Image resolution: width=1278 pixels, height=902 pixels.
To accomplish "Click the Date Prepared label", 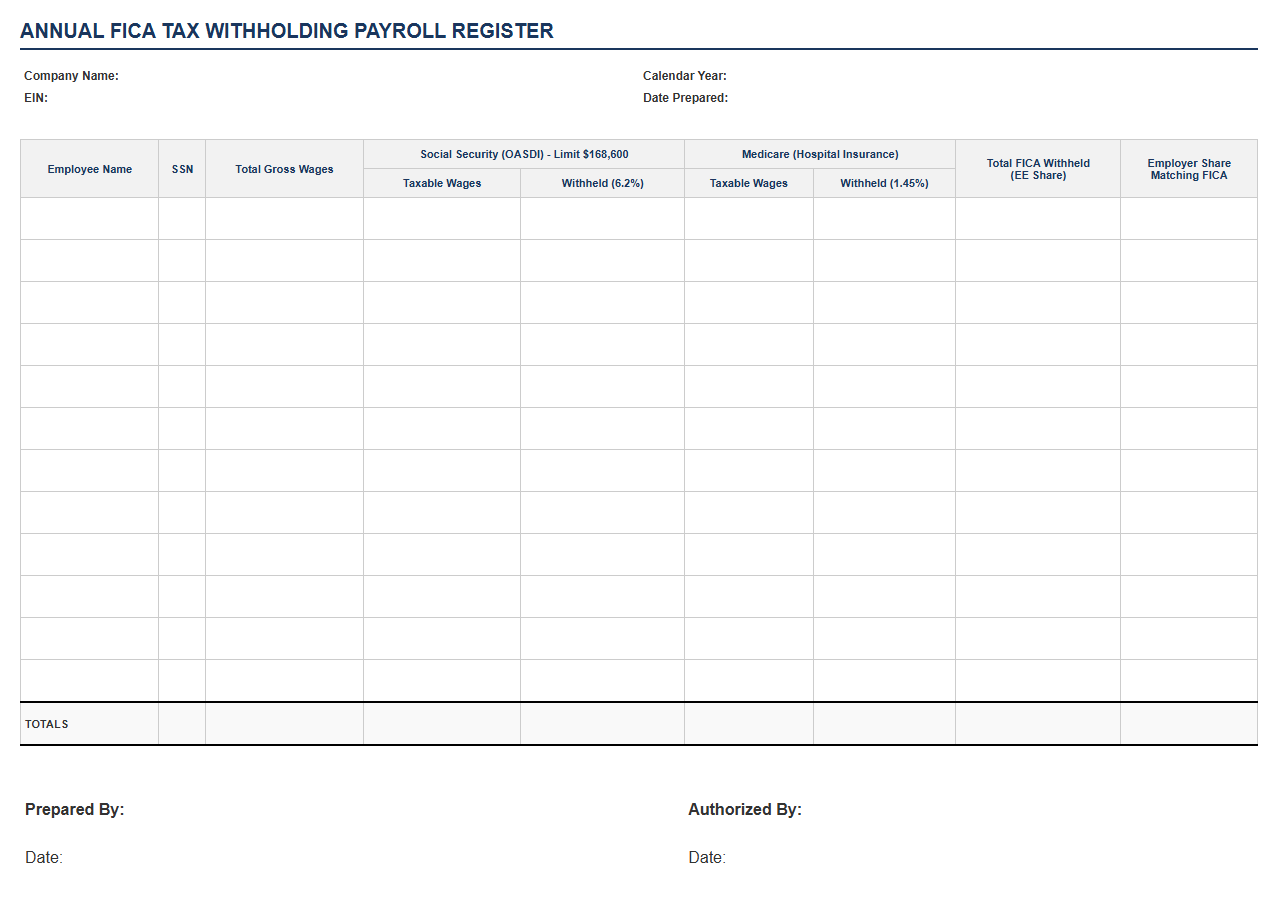I will (686, 98).
